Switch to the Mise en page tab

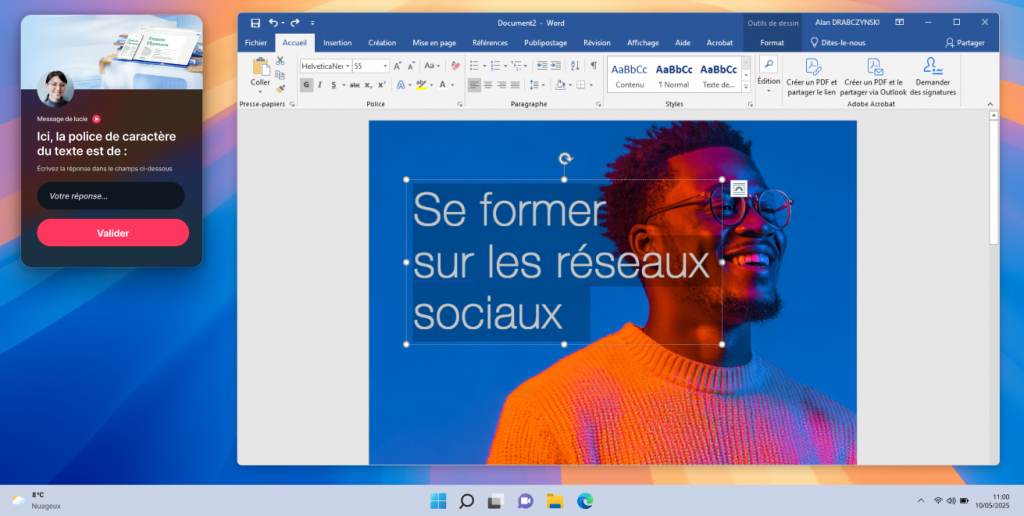(x=434, y=43)
